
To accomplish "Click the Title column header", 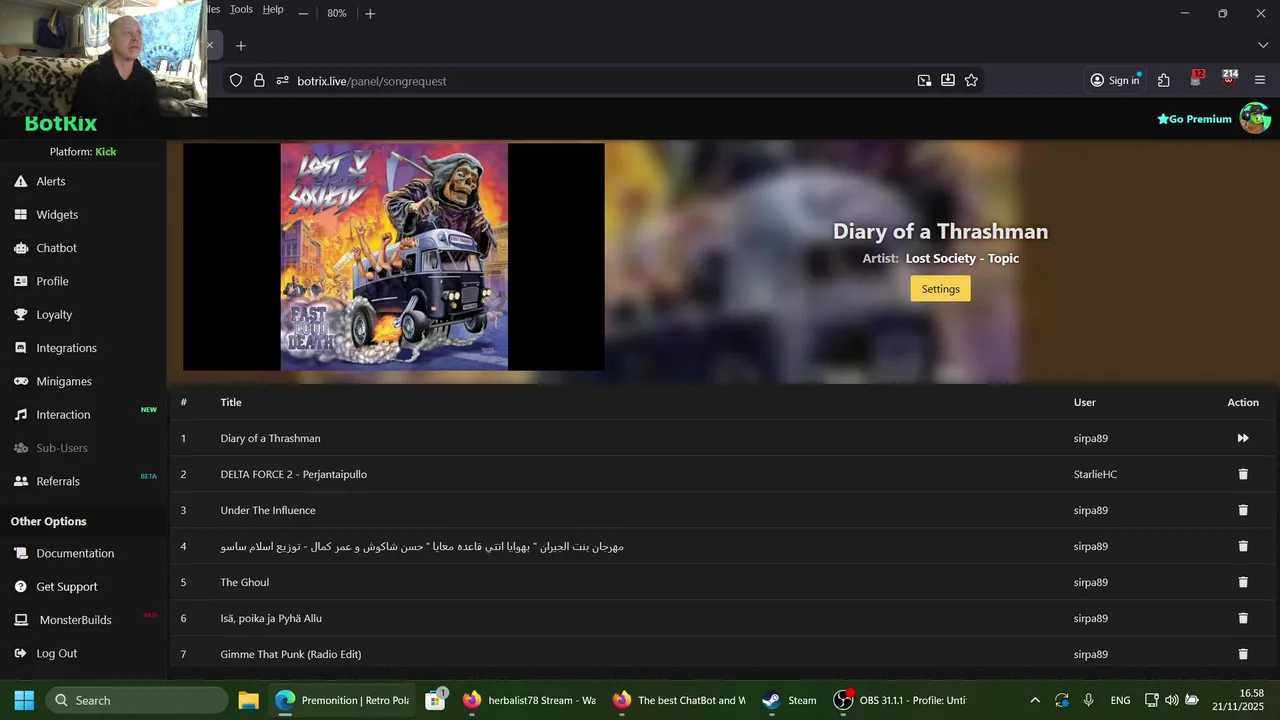I will tap(231, 402).
